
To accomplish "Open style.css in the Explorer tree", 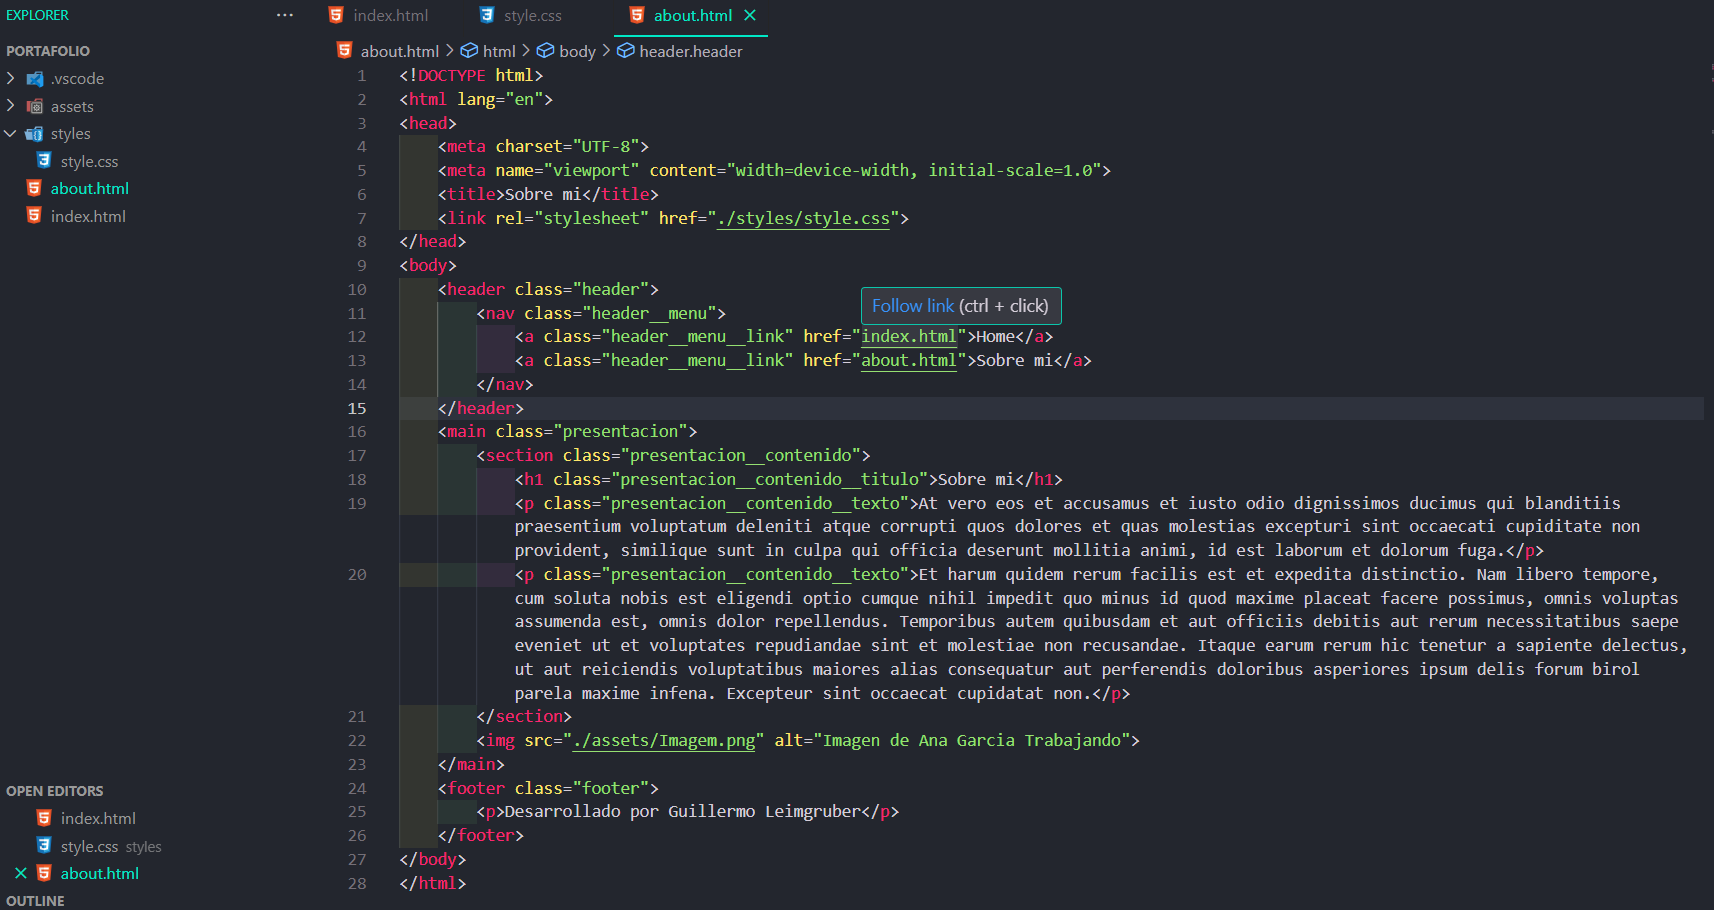I will [89, 161].
